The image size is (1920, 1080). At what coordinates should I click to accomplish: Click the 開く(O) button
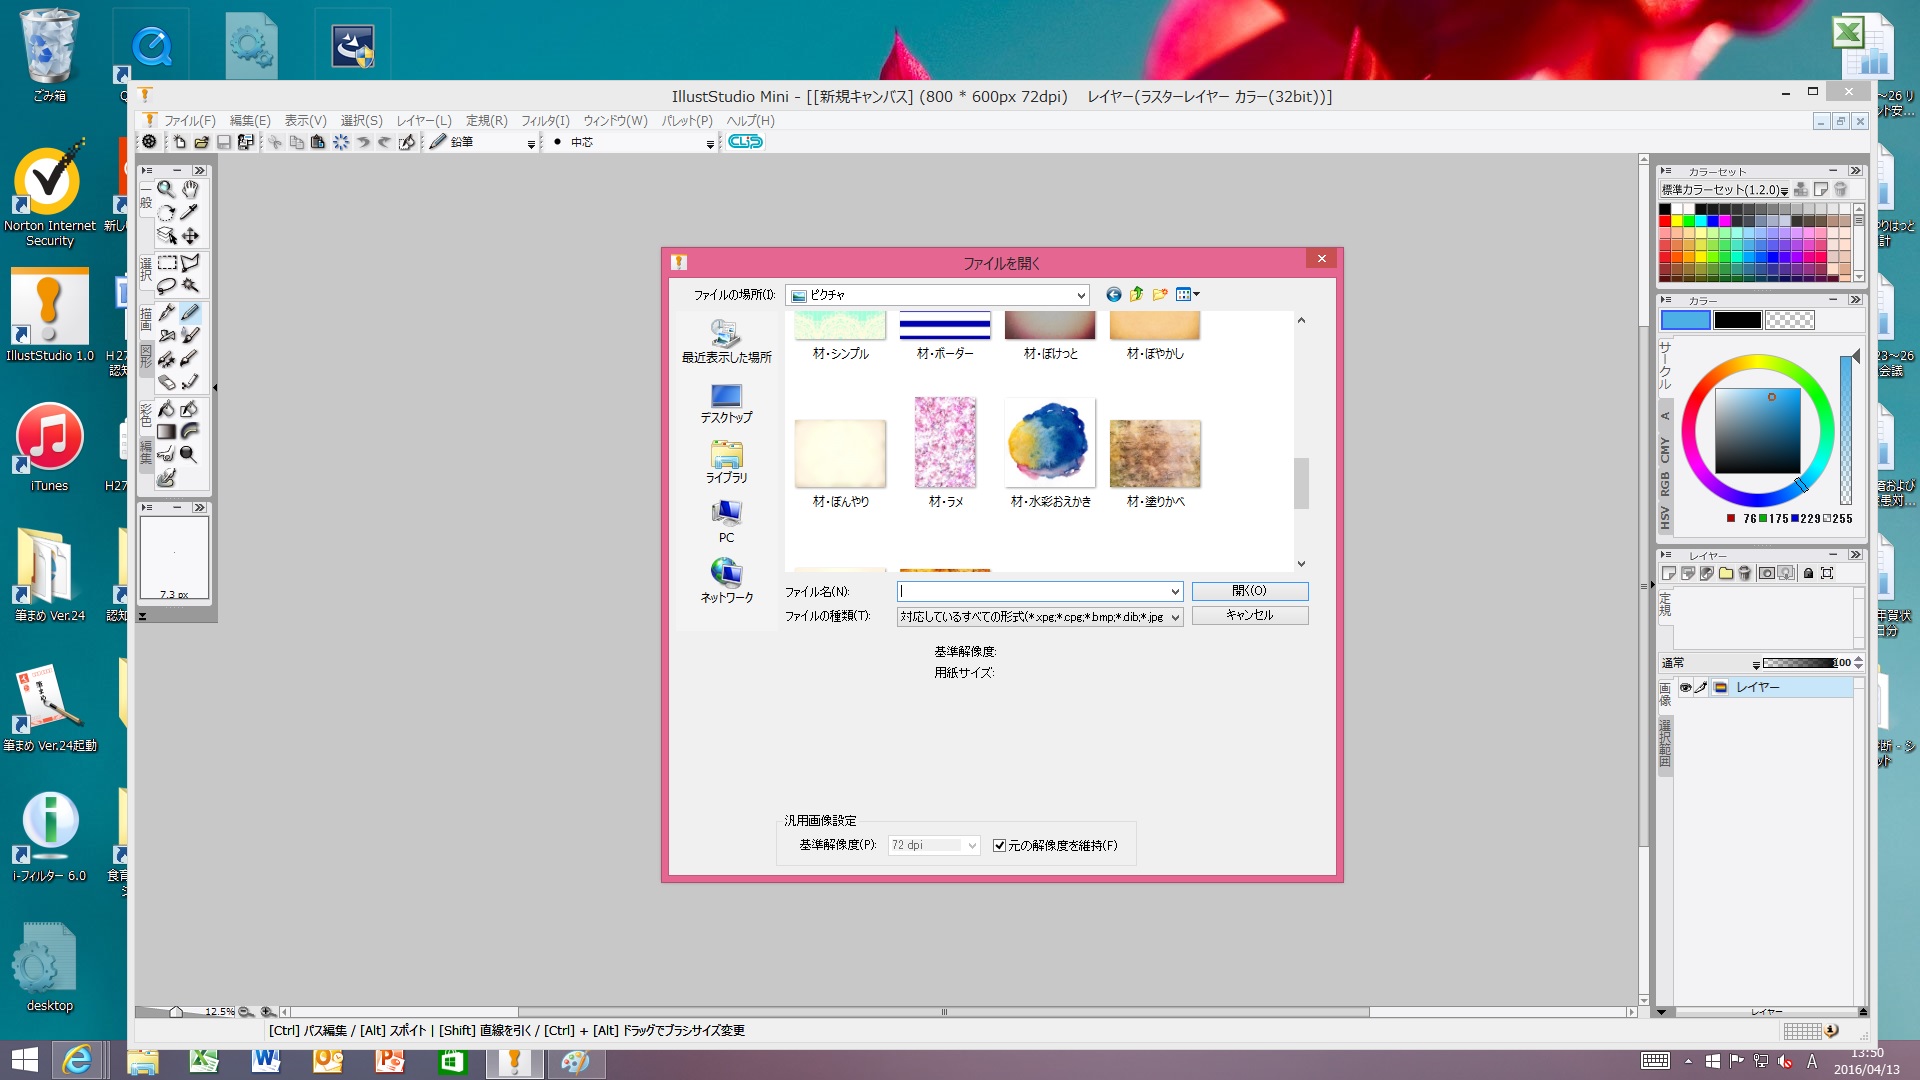pyautogui.click(x=1249, y=591)
